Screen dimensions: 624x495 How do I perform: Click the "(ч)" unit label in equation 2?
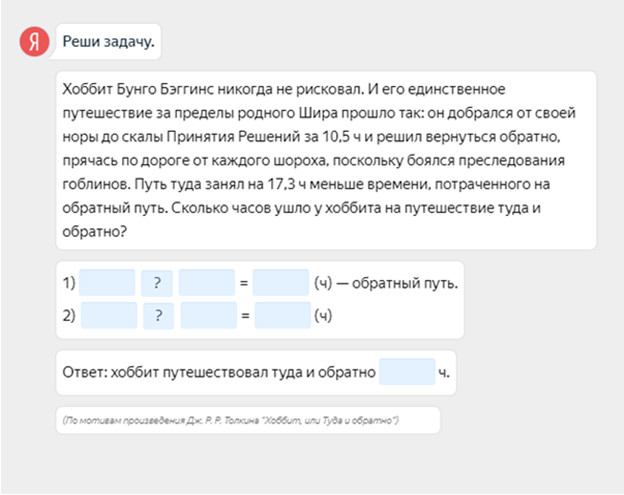click(x=323, y=316)
